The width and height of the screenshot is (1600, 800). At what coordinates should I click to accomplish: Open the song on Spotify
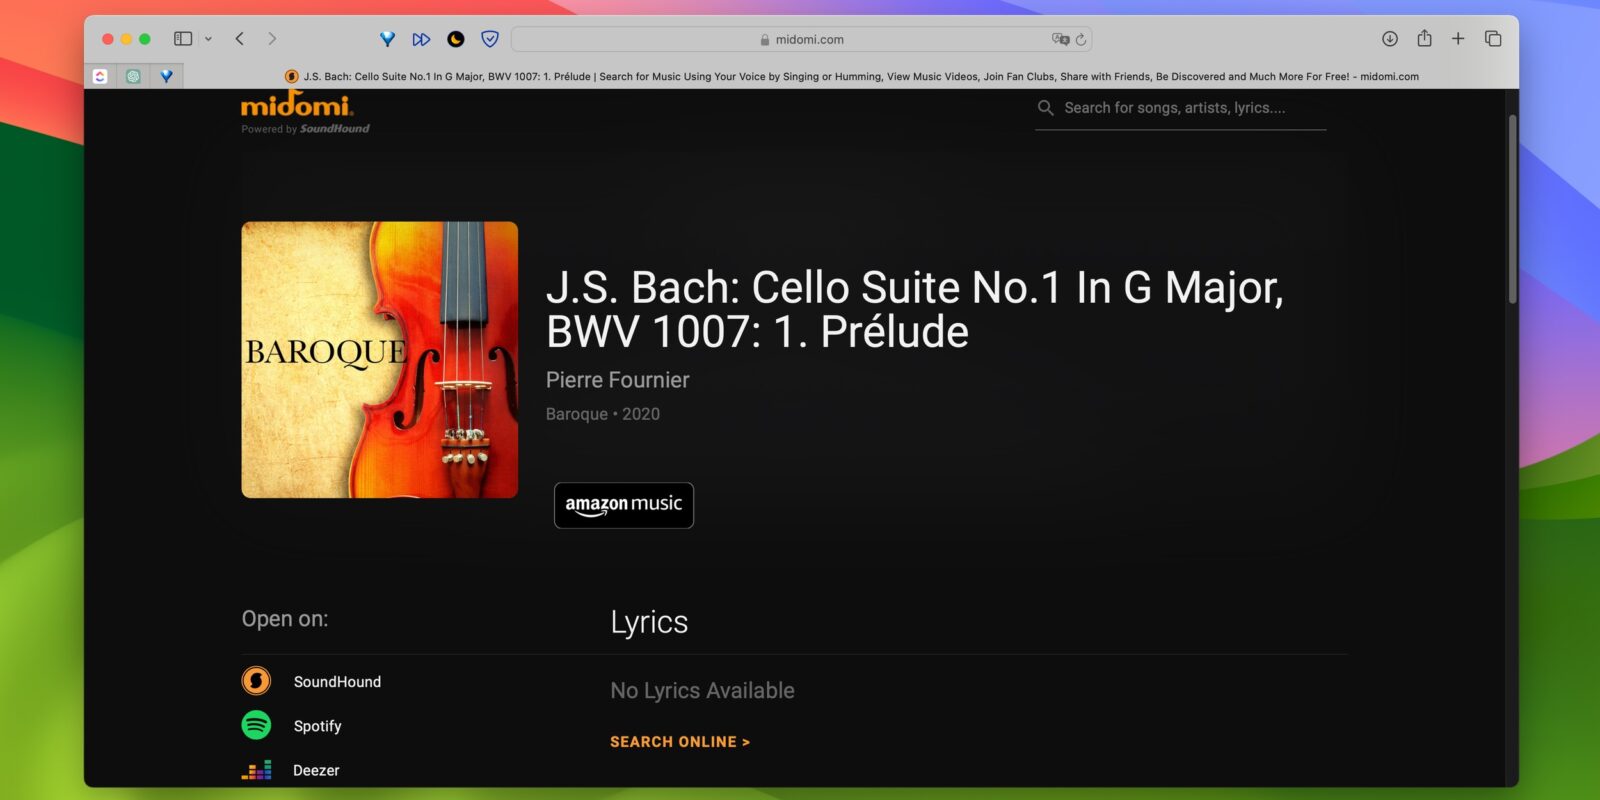317,726
